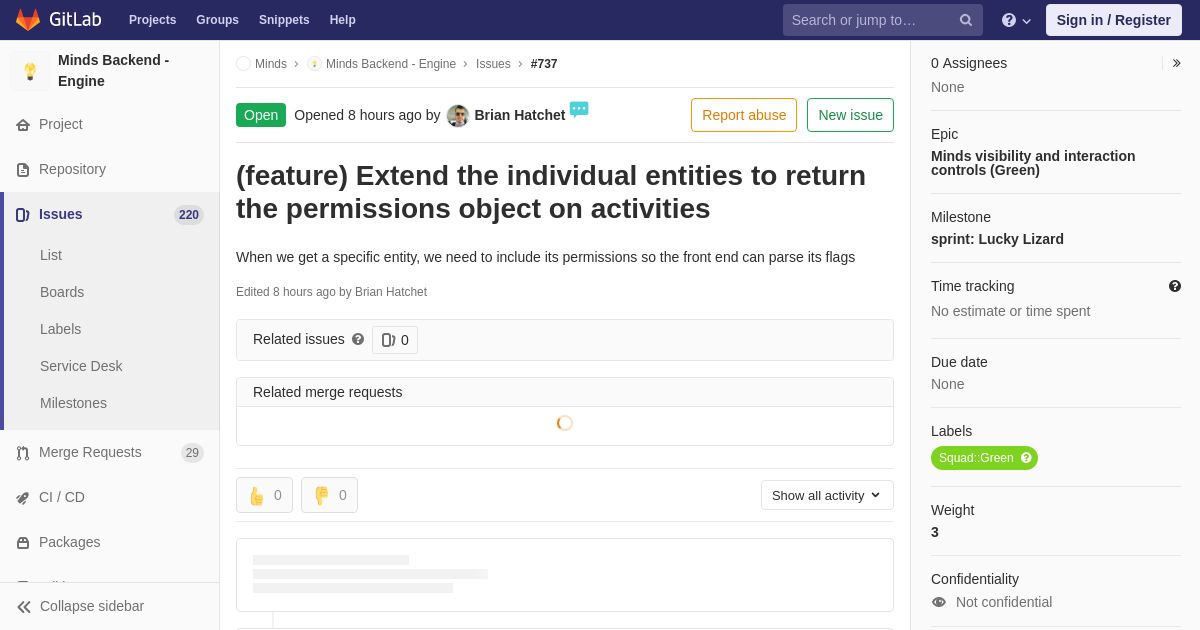
Task: Click the New issue button
Action: [850, 115]
